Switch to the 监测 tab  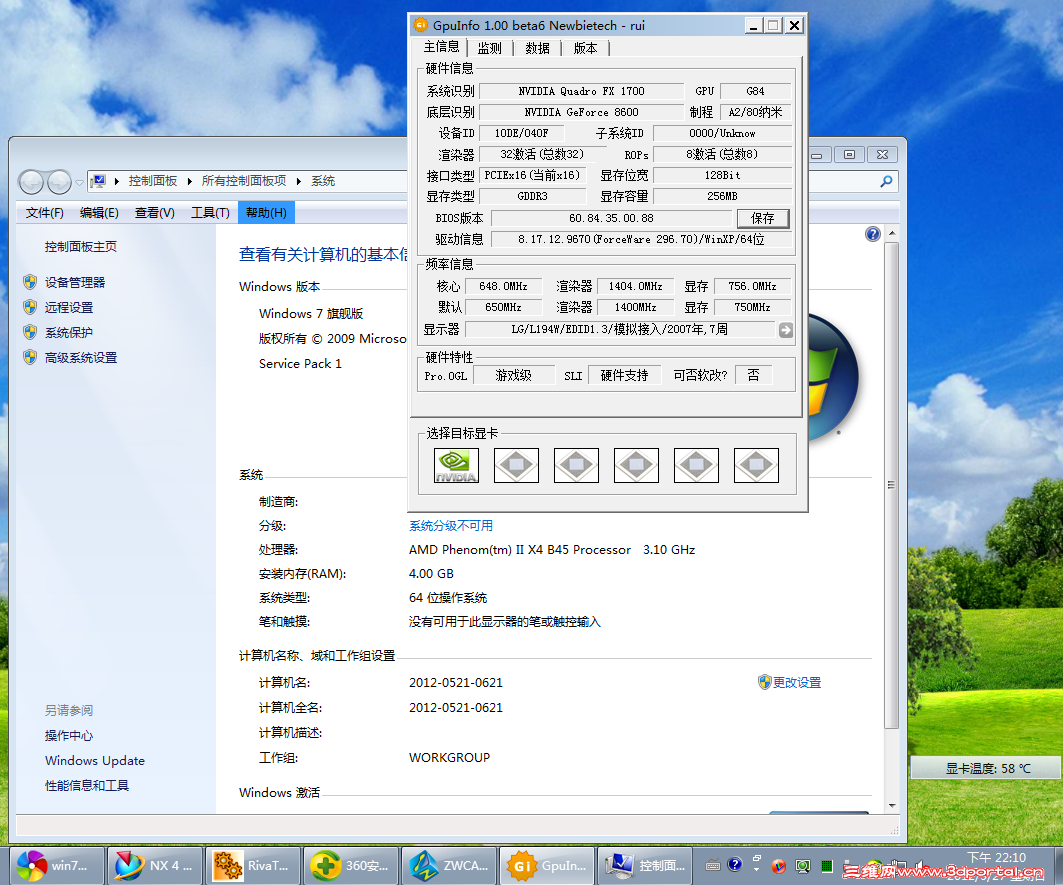[489, 48]
